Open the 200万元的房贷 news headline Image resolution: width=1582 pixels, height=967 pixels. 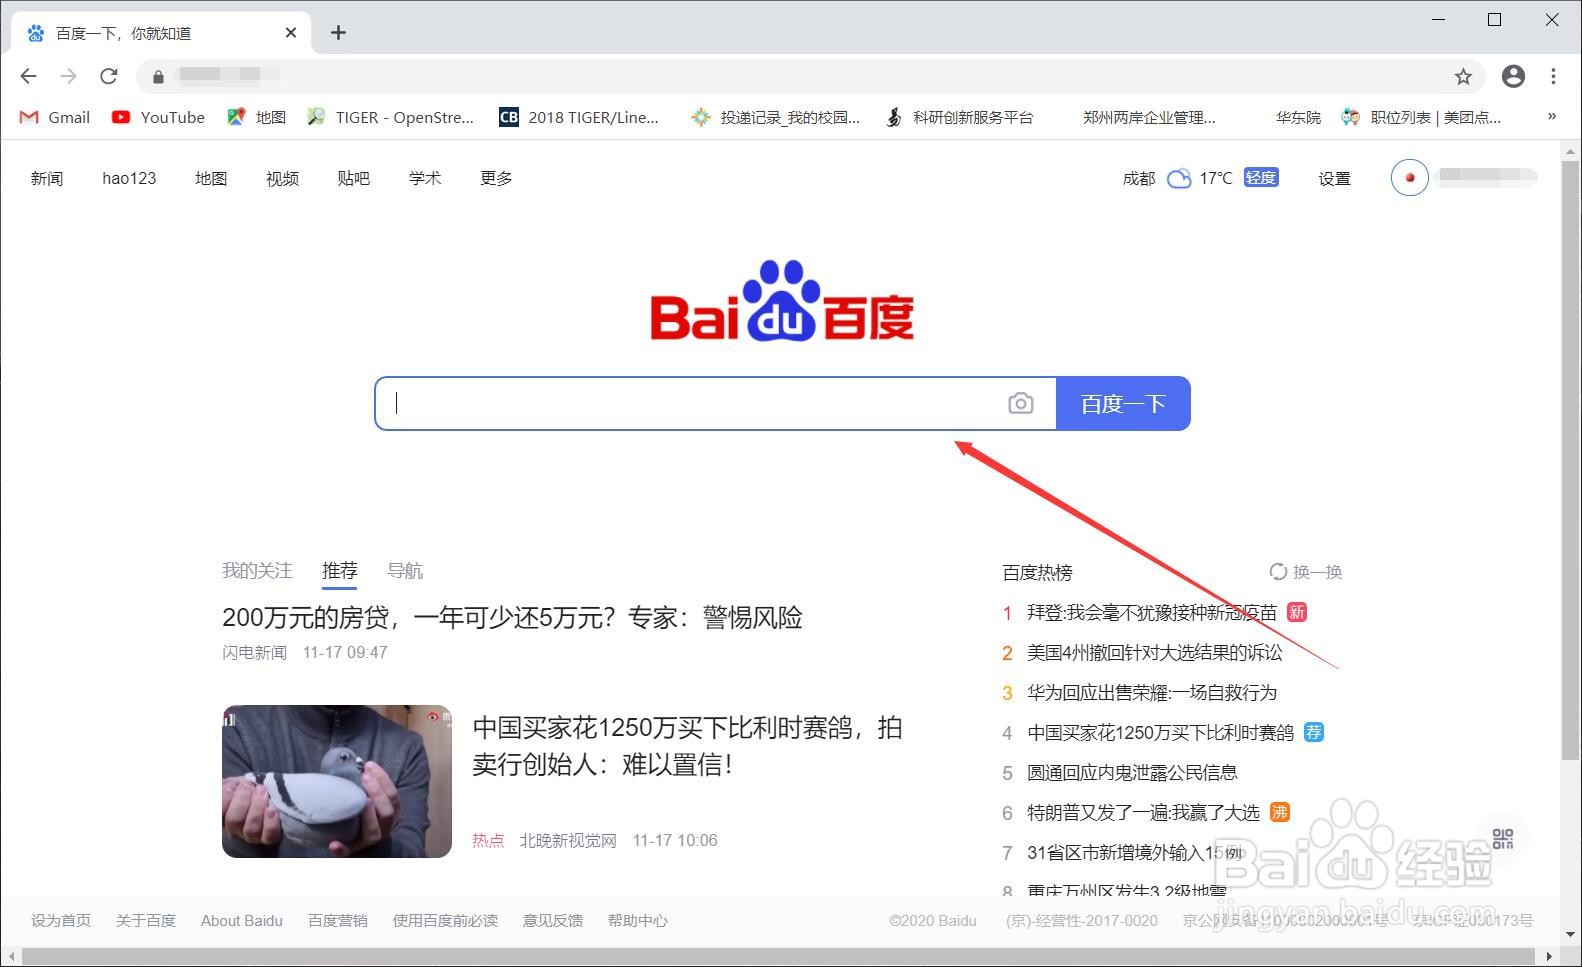(512, 618)
